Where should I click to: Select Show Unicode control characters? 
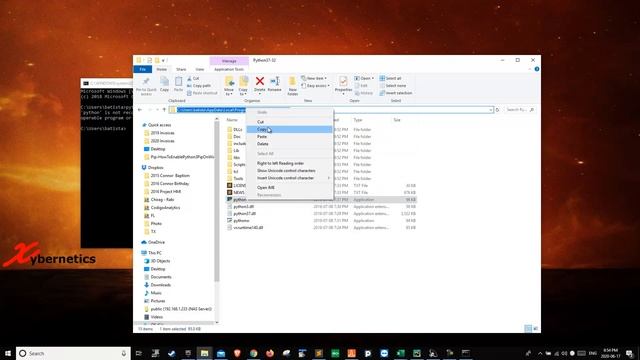pyautogui.click(x=289, y=171)
